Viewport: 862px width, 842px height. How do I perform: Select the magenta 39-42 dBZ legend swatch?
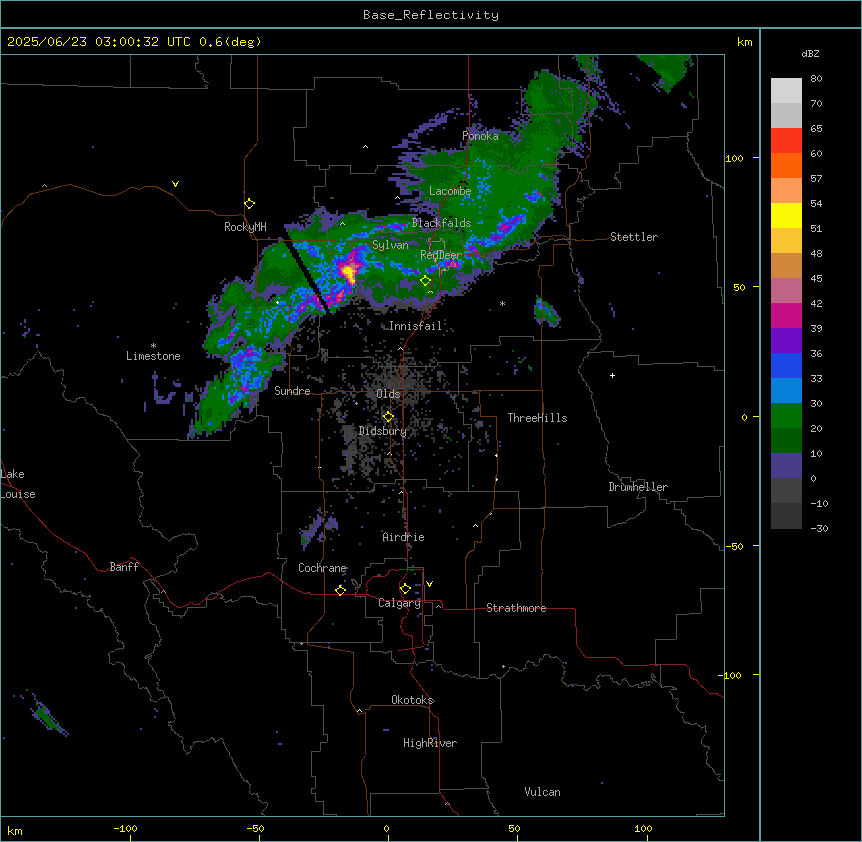tap(786, 315)
